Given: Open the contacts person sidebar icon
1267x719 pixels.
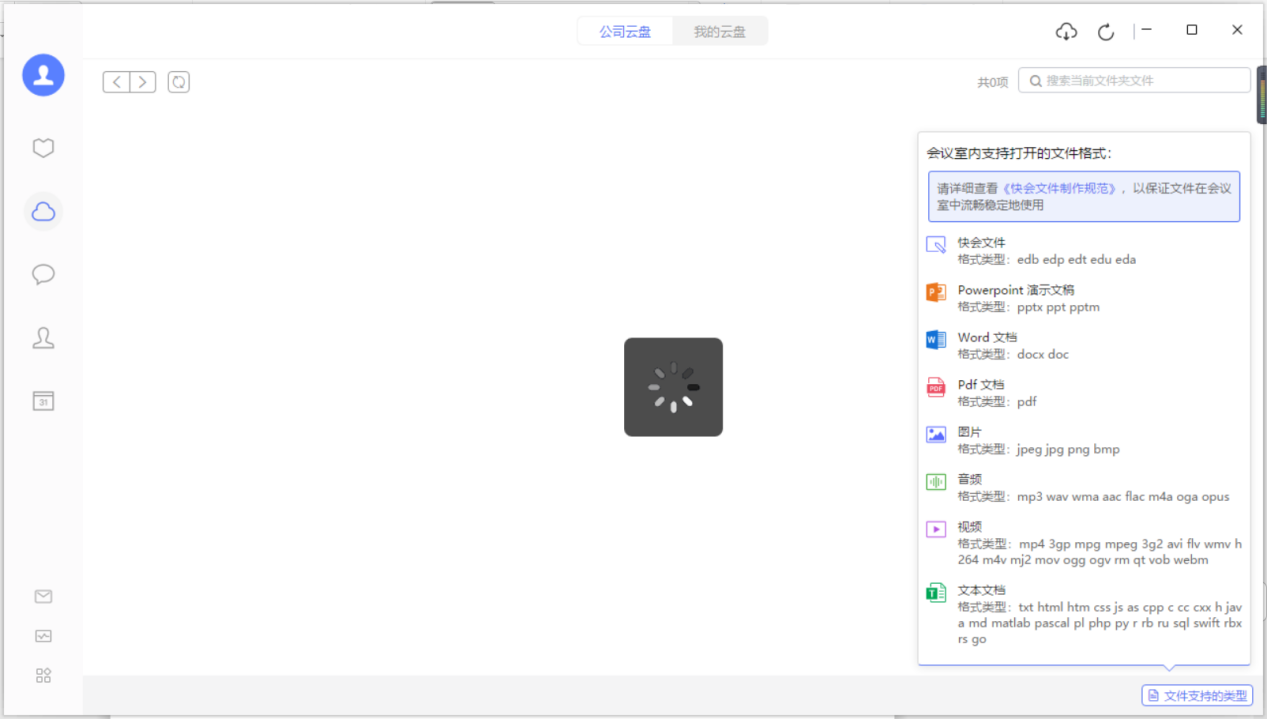Looking at the screenshot, I should tap(43, 338).
